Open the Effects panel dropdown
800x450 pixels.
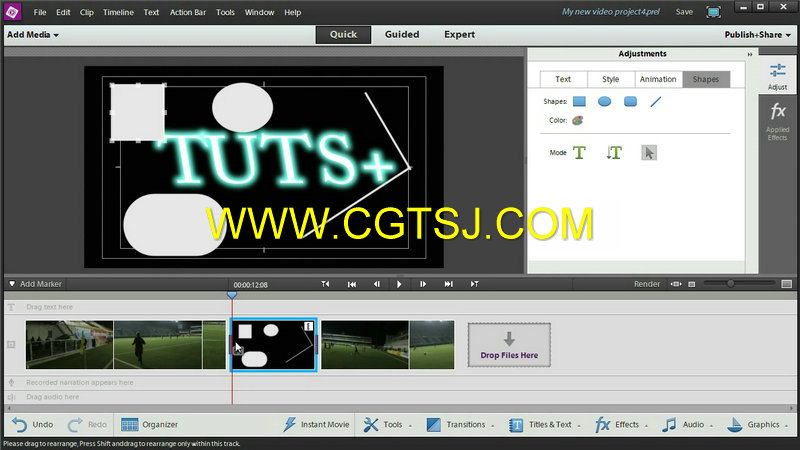(621, 424)
